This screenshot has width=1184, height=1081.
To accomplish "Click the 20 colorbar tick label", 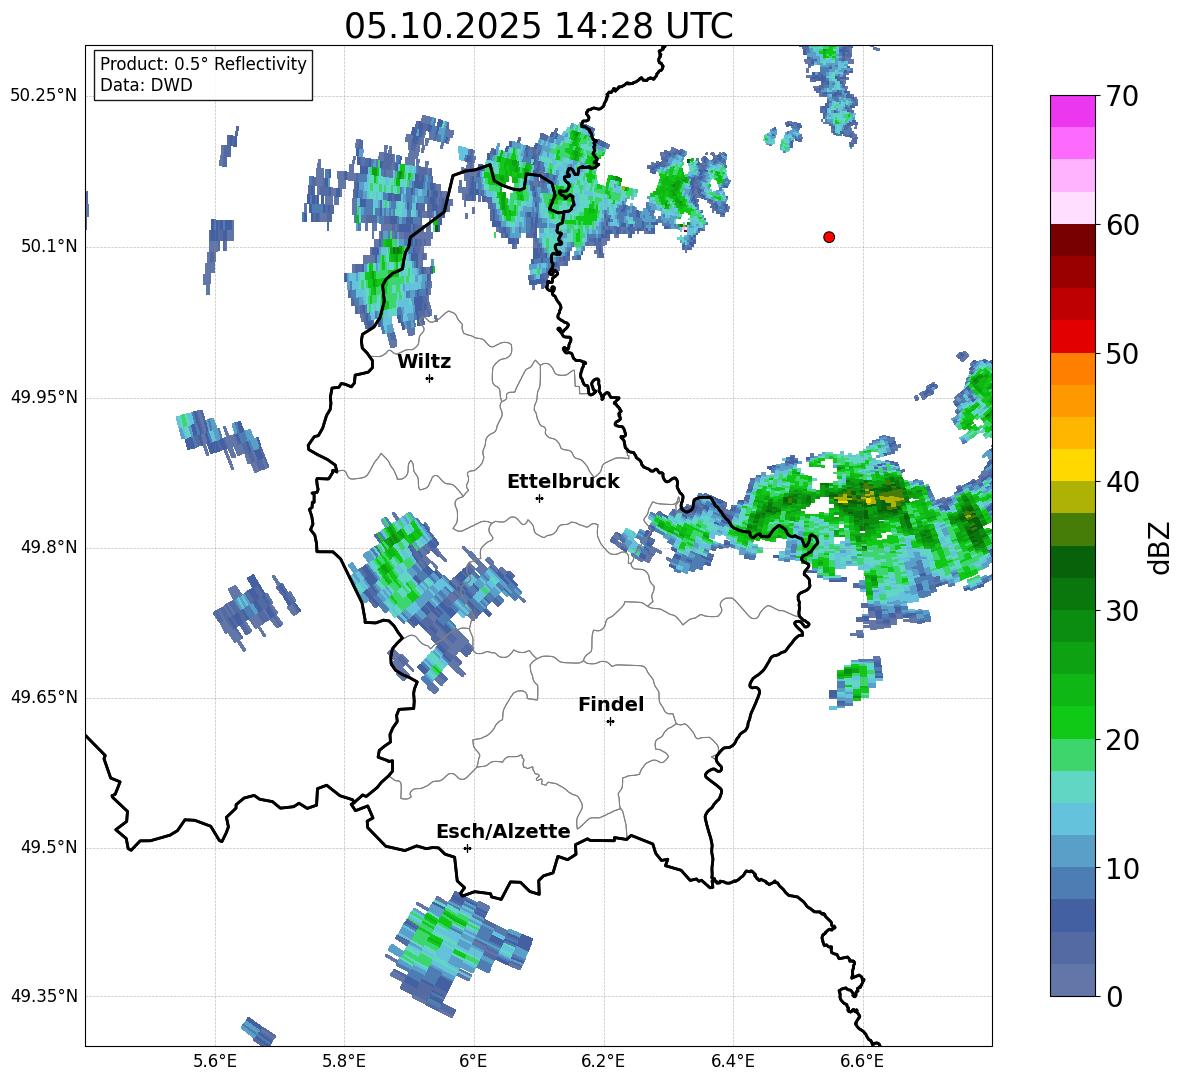I will pos(1122,740).
